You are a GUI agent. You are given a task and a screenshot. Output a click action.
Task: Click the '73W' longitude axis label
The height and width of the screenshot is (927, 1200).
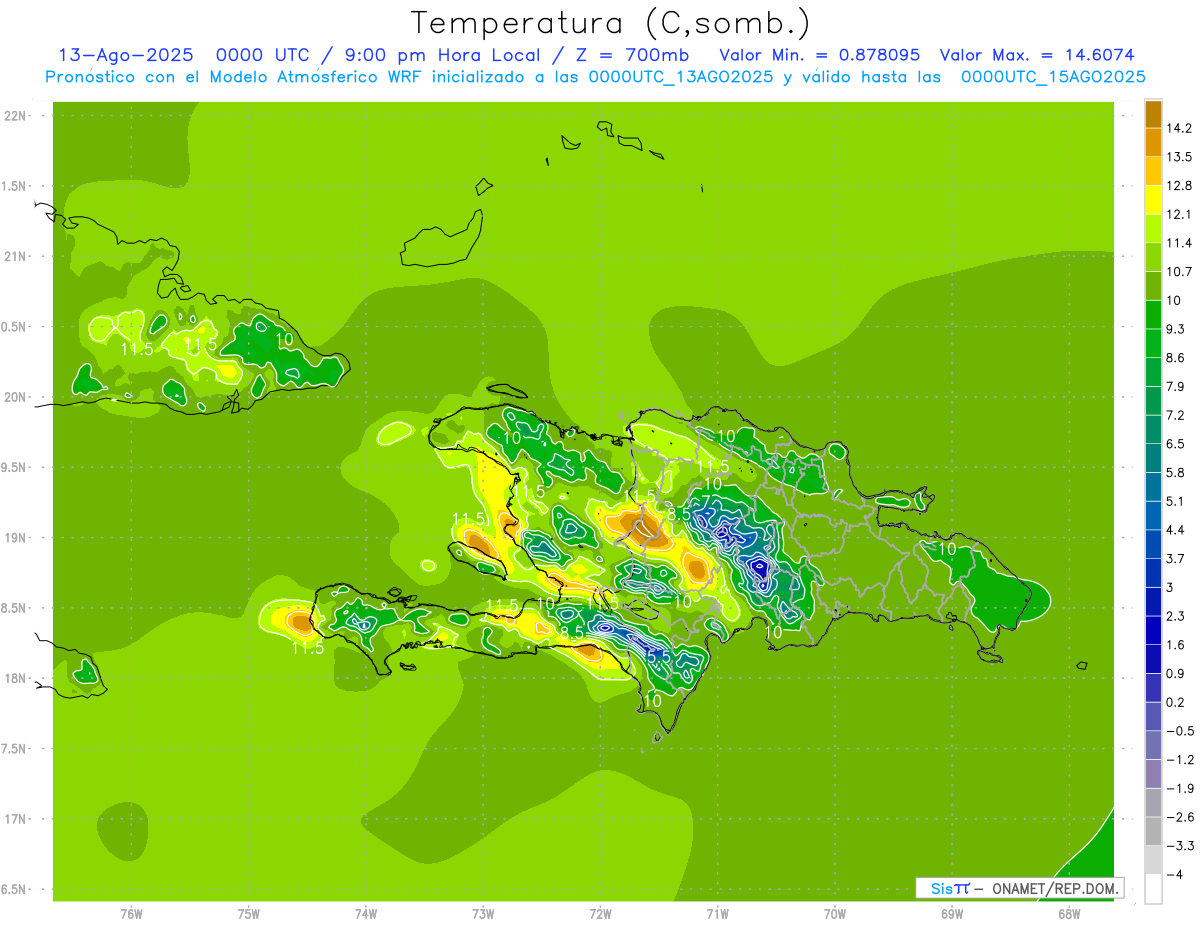coord(483,914)
